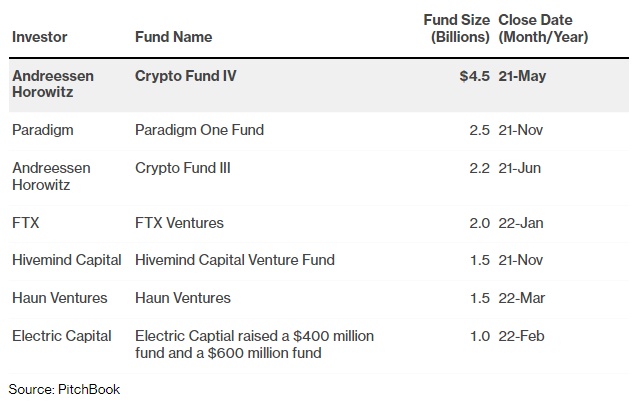Open the Source: PitchBook attribution
The width and height of the screenshot is (637, 407).
click(x=64, y=389)
